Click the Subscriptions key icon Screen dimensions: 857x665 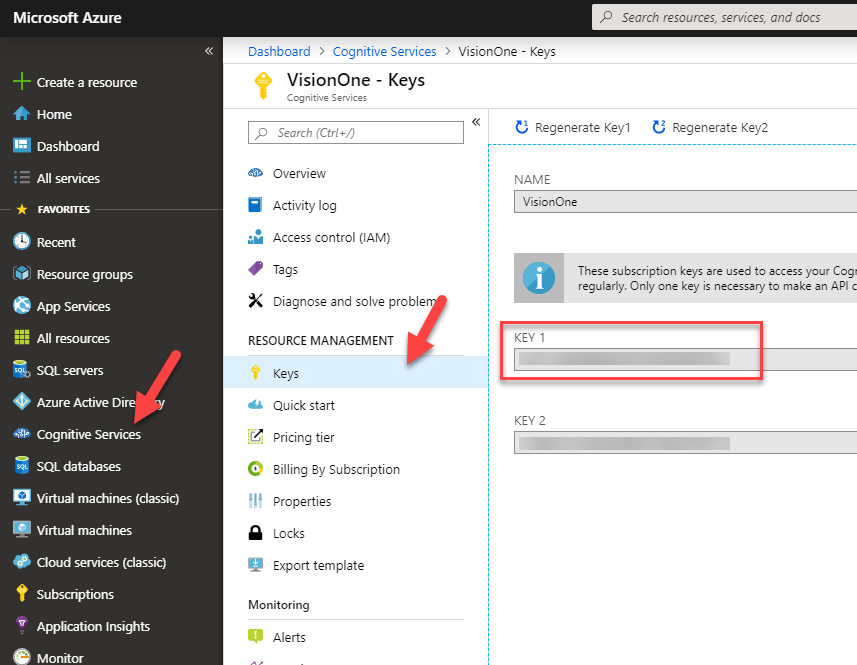pyautogui.click(x=21, y=593)
